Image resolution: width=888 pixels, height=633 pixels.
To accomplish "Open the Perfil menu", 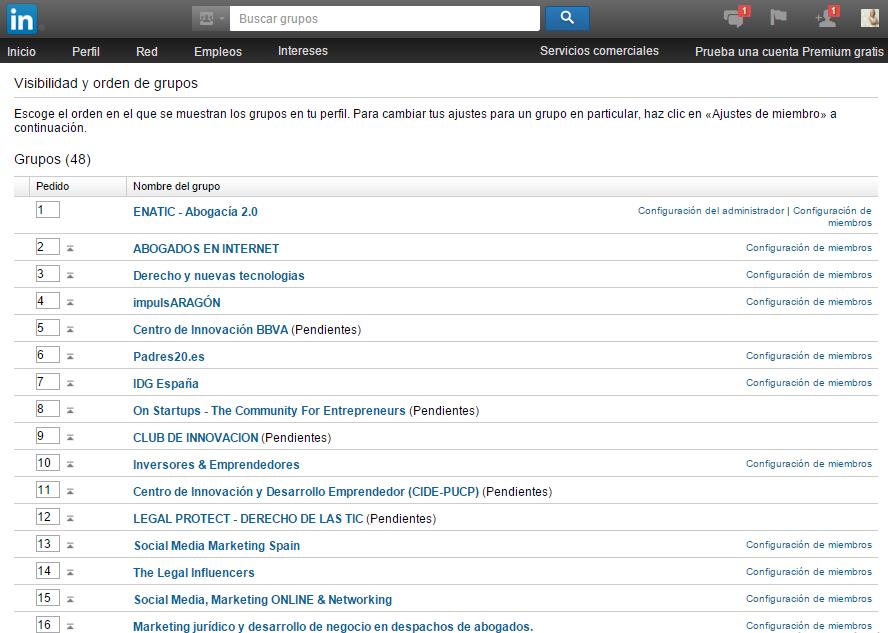I will coord(86,51).
